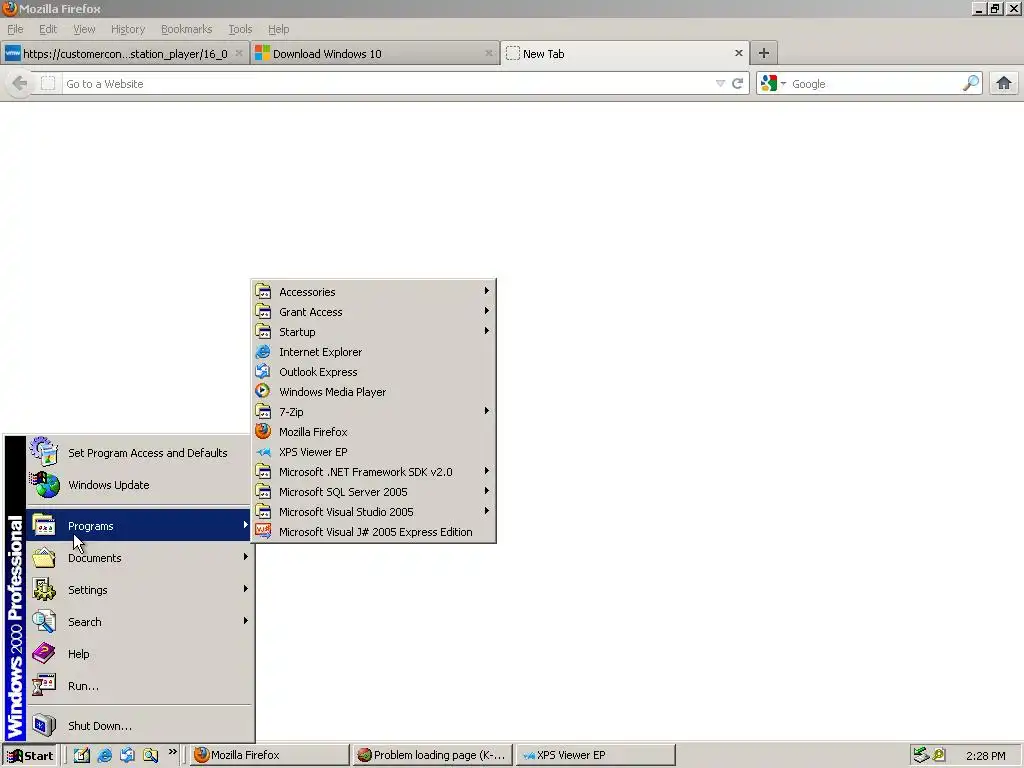Click the Go to a Website address field
The image size is (1024, 768).
(x=387, y=84)
